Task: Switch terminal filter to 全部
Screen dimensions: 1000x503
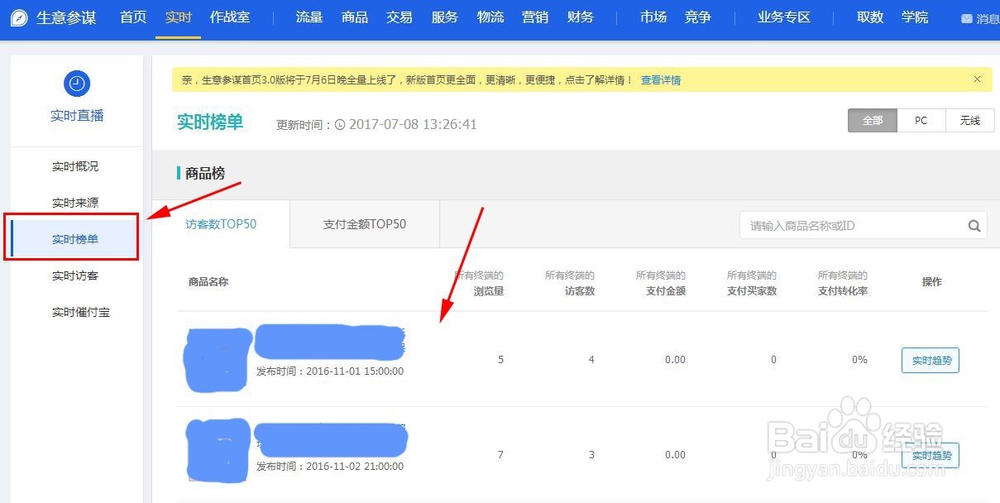Action: (872, 120)
